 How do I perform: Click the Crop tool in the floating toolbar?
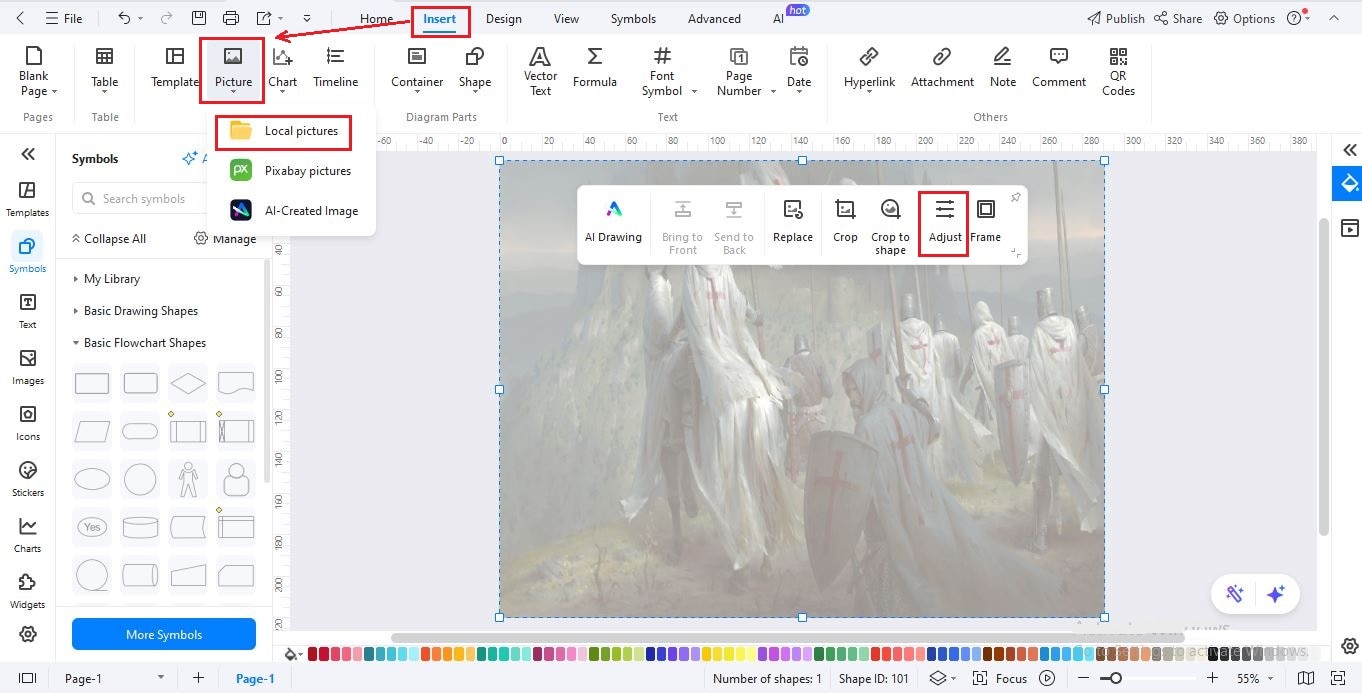pos(845,221)
